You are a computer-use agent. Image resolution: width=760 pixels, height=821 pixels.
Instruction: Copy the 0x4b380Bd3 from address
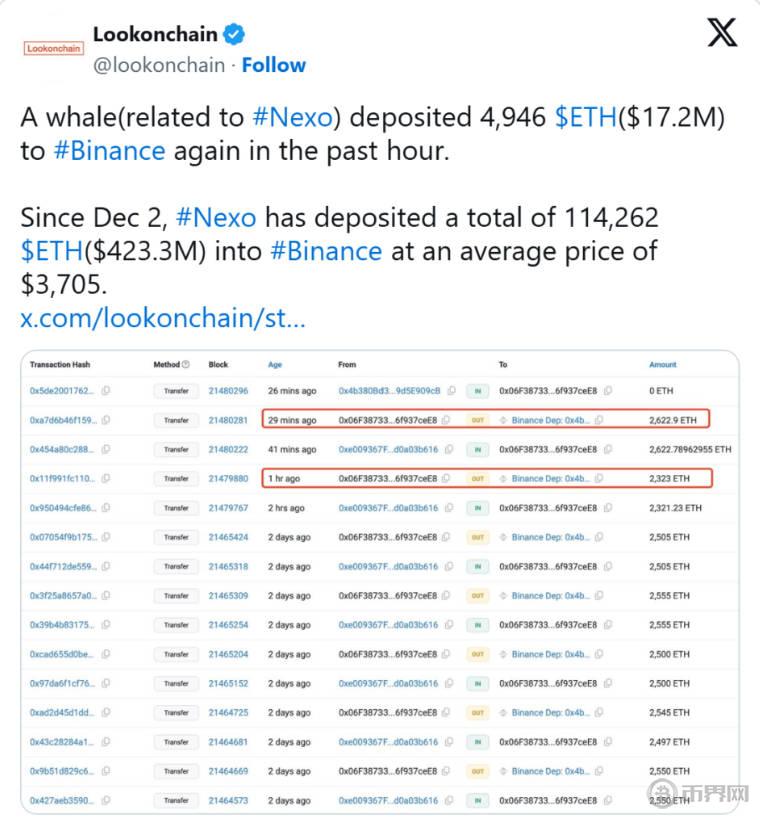click(452, 391)
